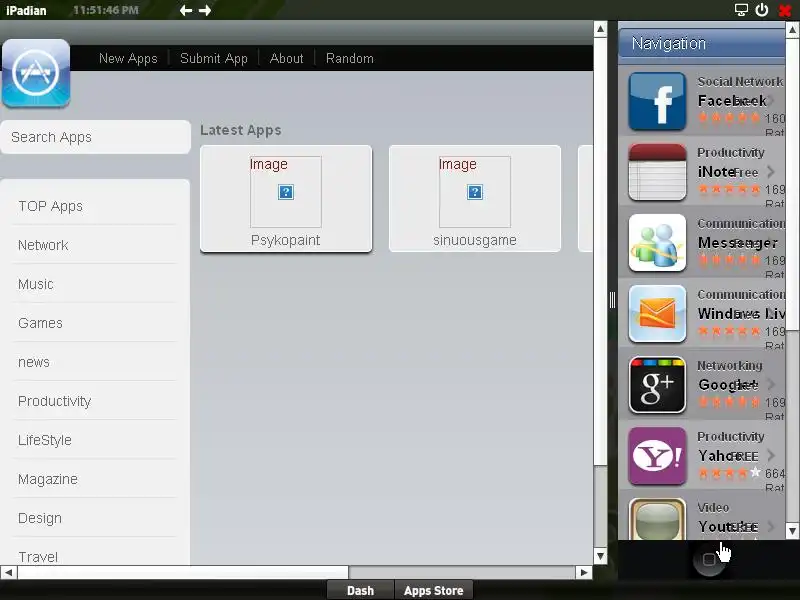Click the Search Apps field
Viewport: 800px width, 600px height.
tap(95, 137)
